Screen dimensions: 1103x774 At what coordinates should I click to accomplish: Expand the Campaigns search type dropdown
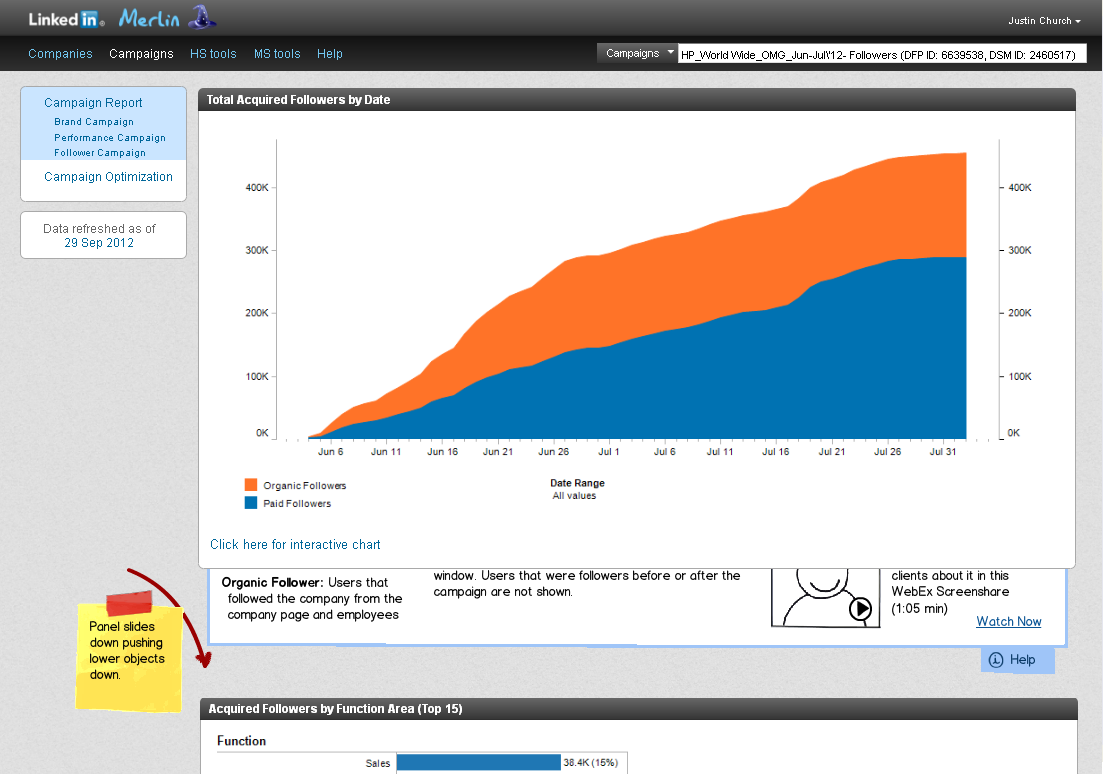click(637, 53)
